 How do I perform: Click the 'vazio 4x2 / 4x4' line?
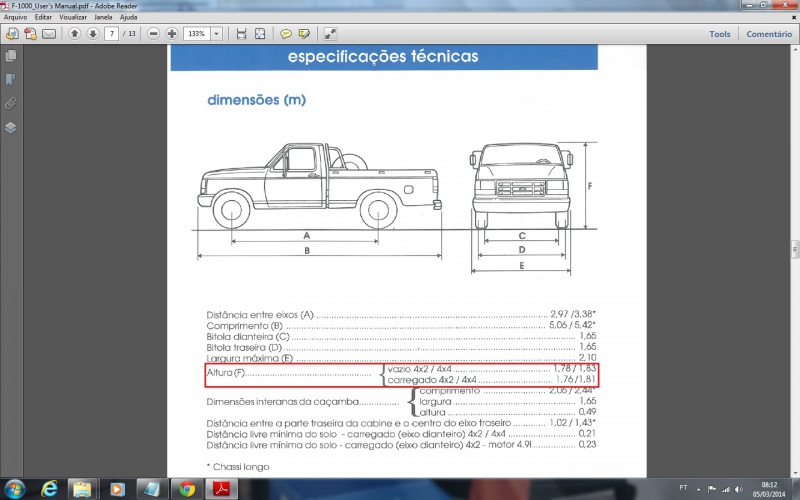pos(491,369)
